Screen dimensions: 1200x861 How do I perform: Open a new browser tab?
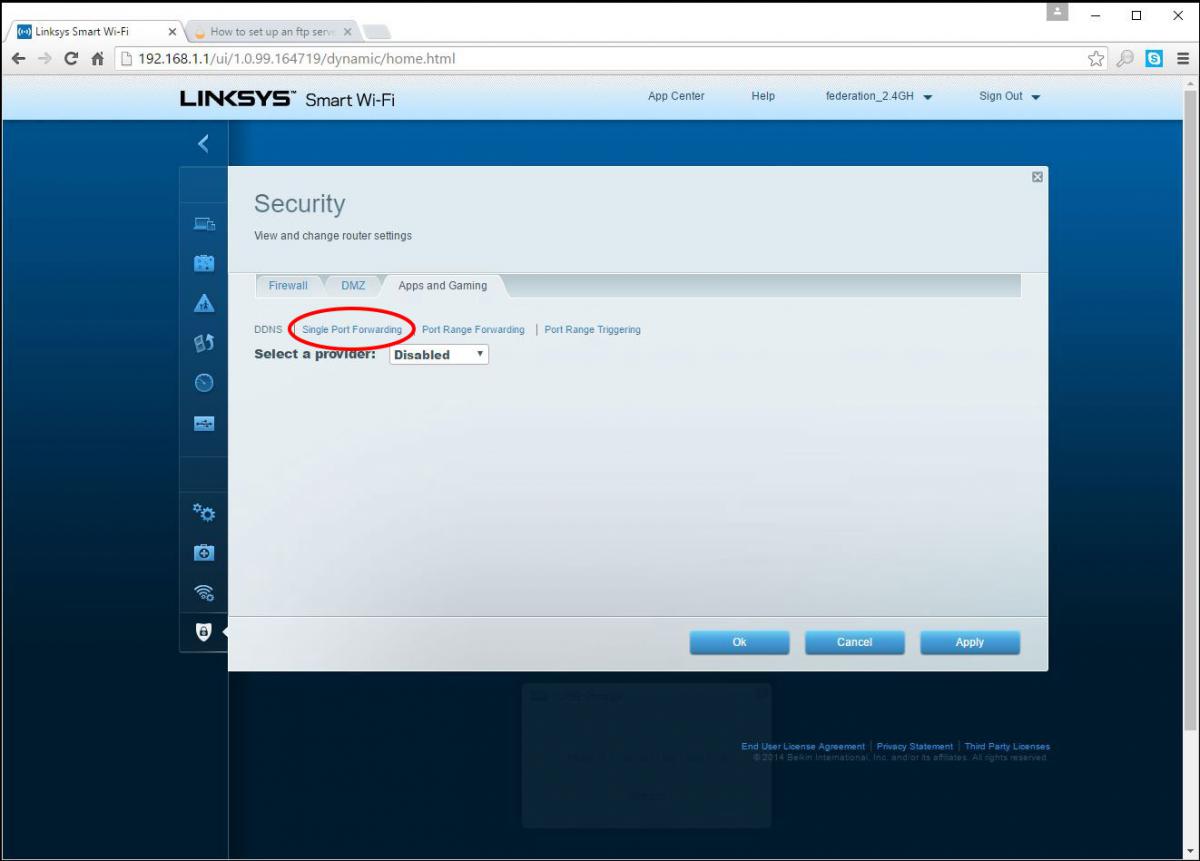[377, 32]
